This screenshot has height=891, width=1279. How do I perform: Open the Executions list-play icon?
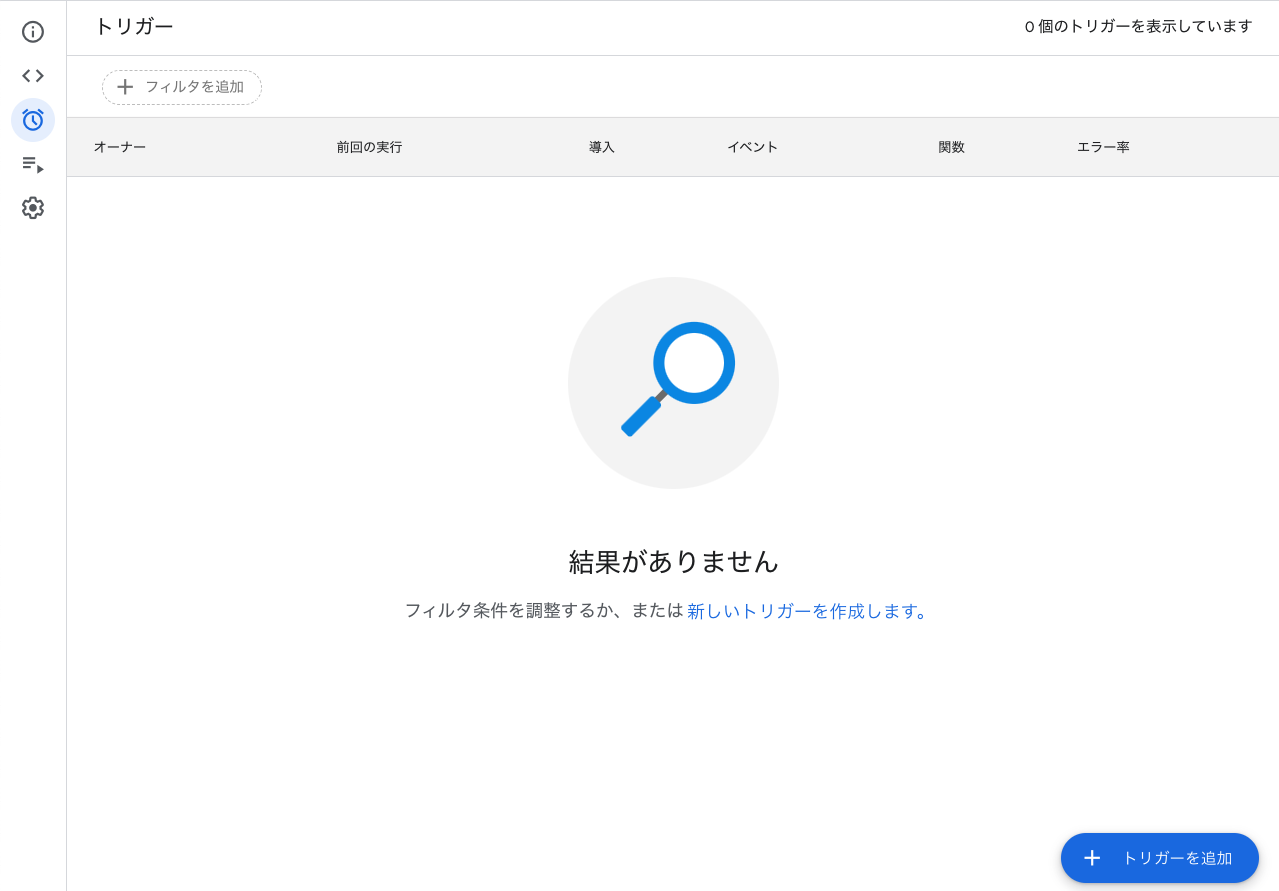33,164
